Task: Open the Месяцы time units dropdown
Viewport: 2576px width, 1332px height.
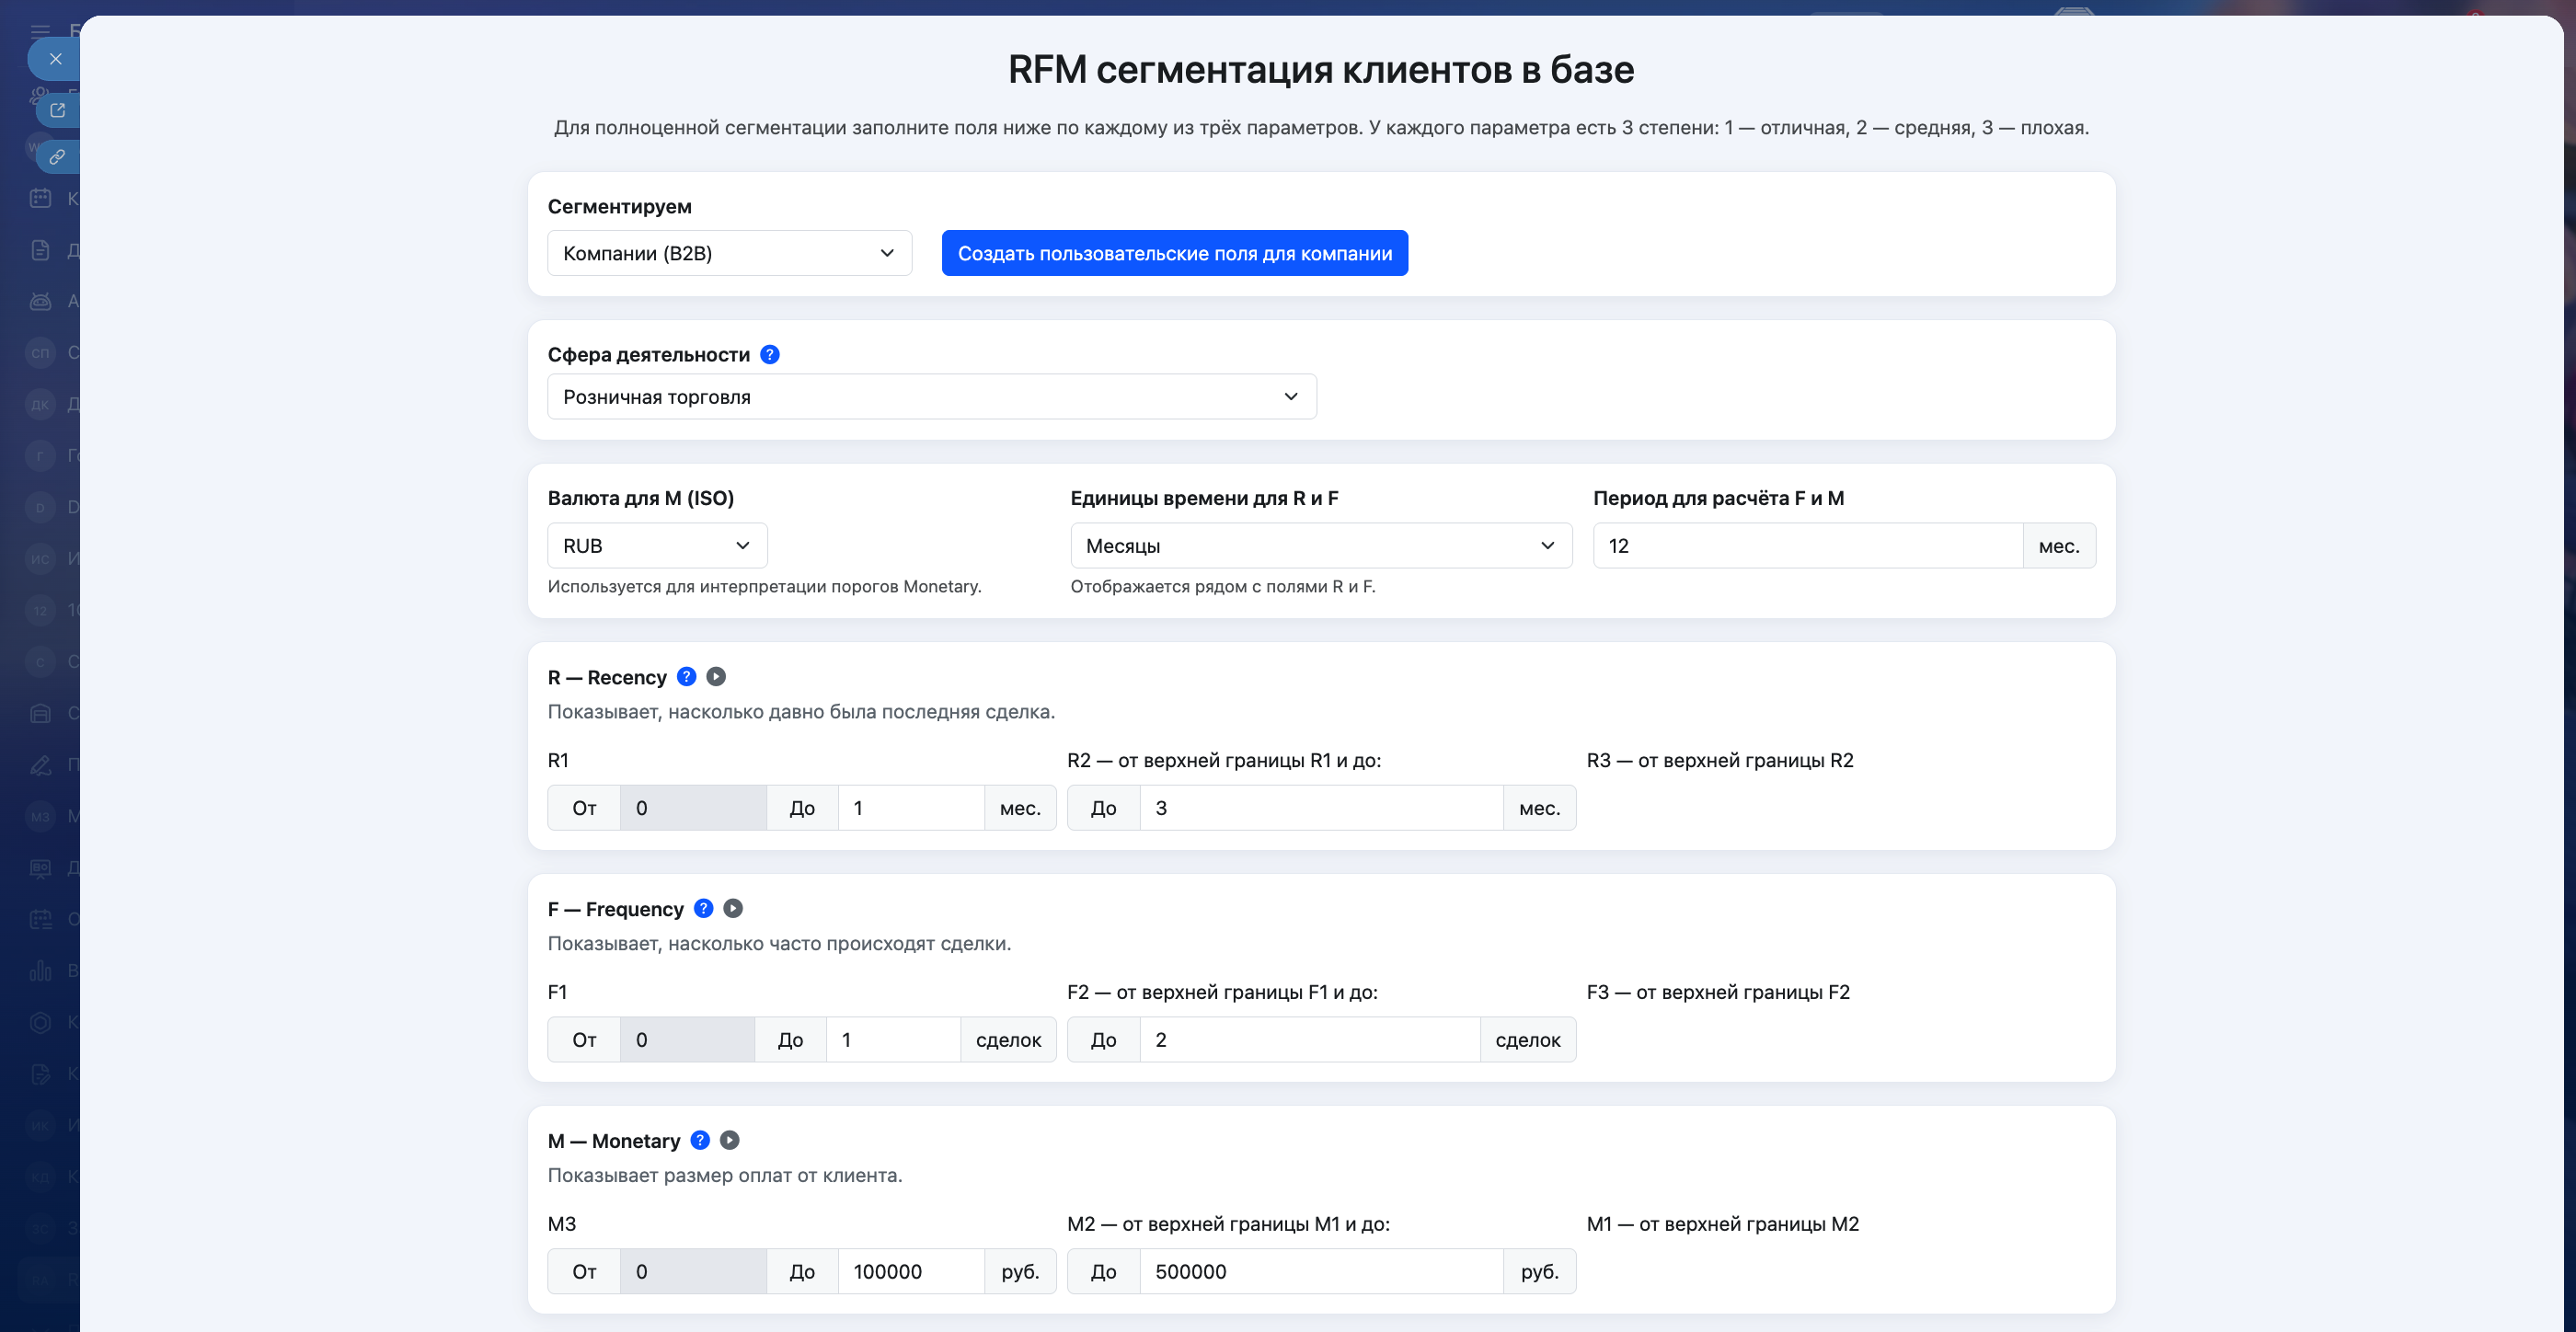Action: [1320, 546]
